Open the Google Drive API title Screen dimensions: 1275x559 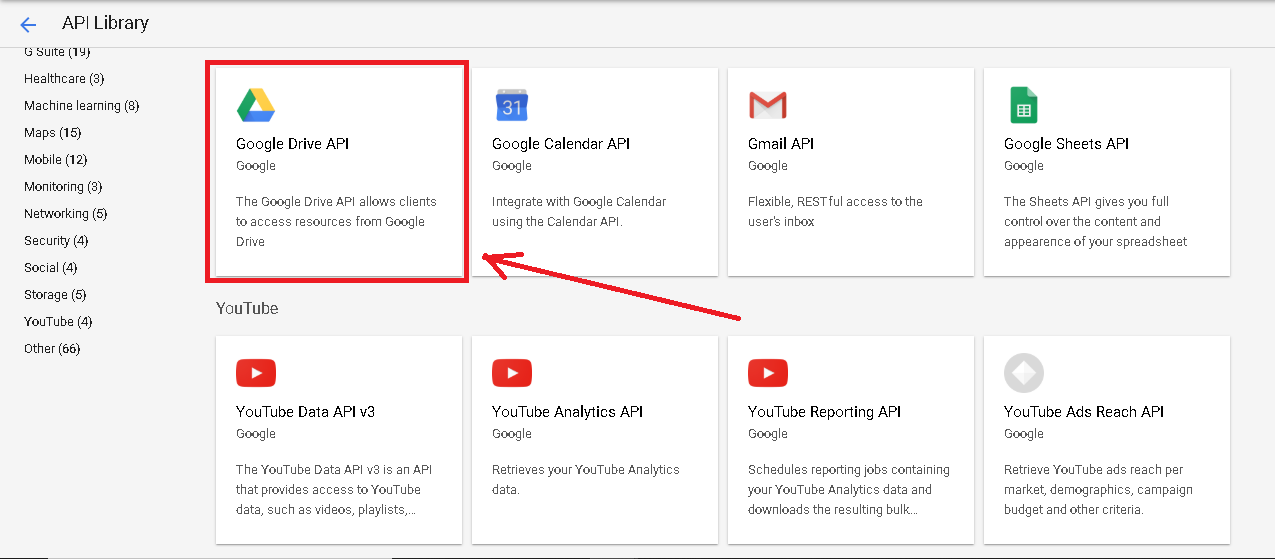[292, 144]
